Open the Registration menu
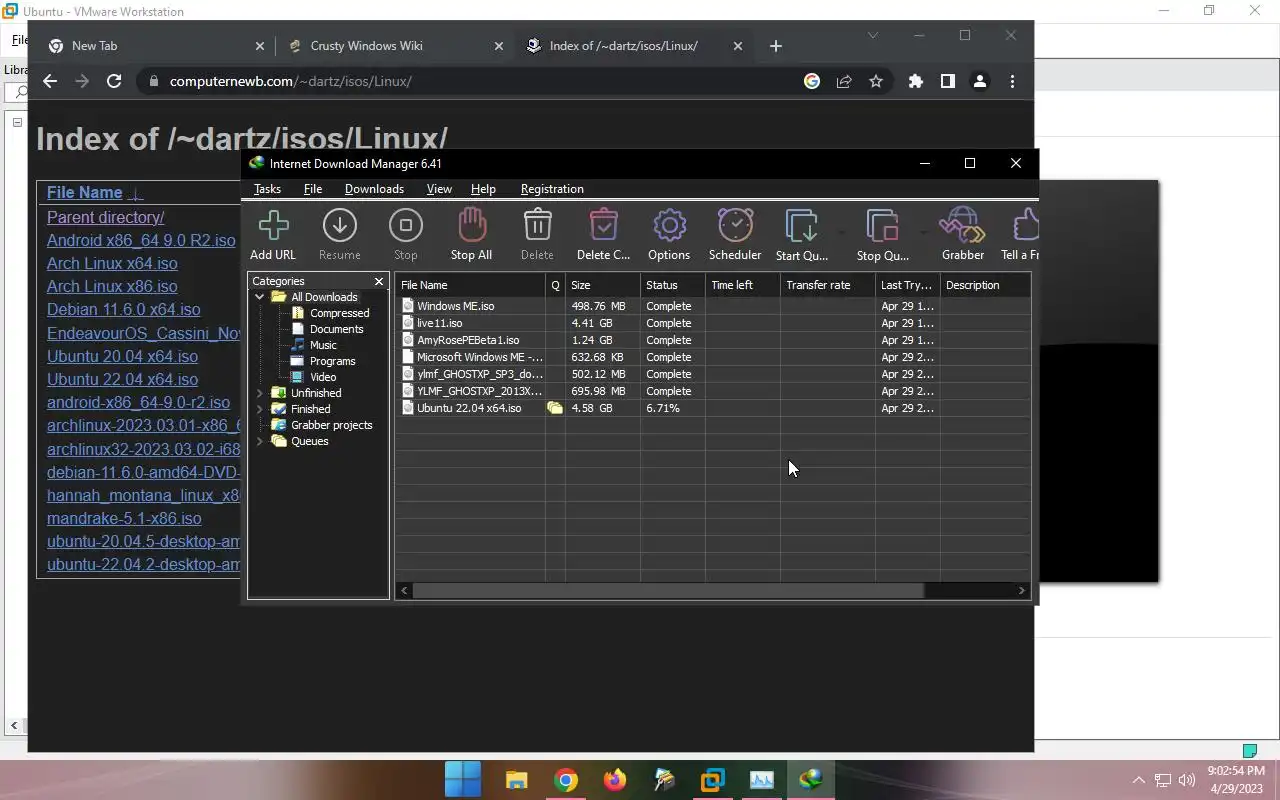Viewport: 1280px width, 800px height. point(552,189)
